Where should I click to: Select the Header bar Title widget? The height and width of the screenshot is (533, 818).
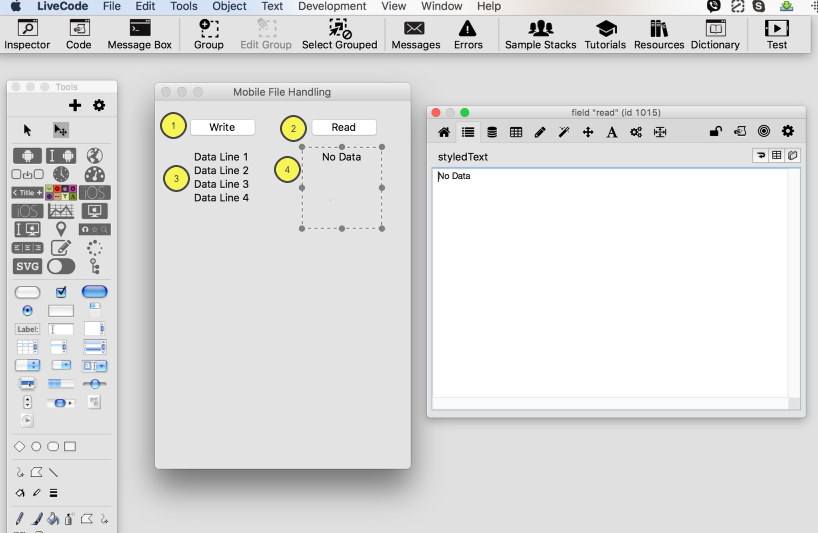click(28, 192)
